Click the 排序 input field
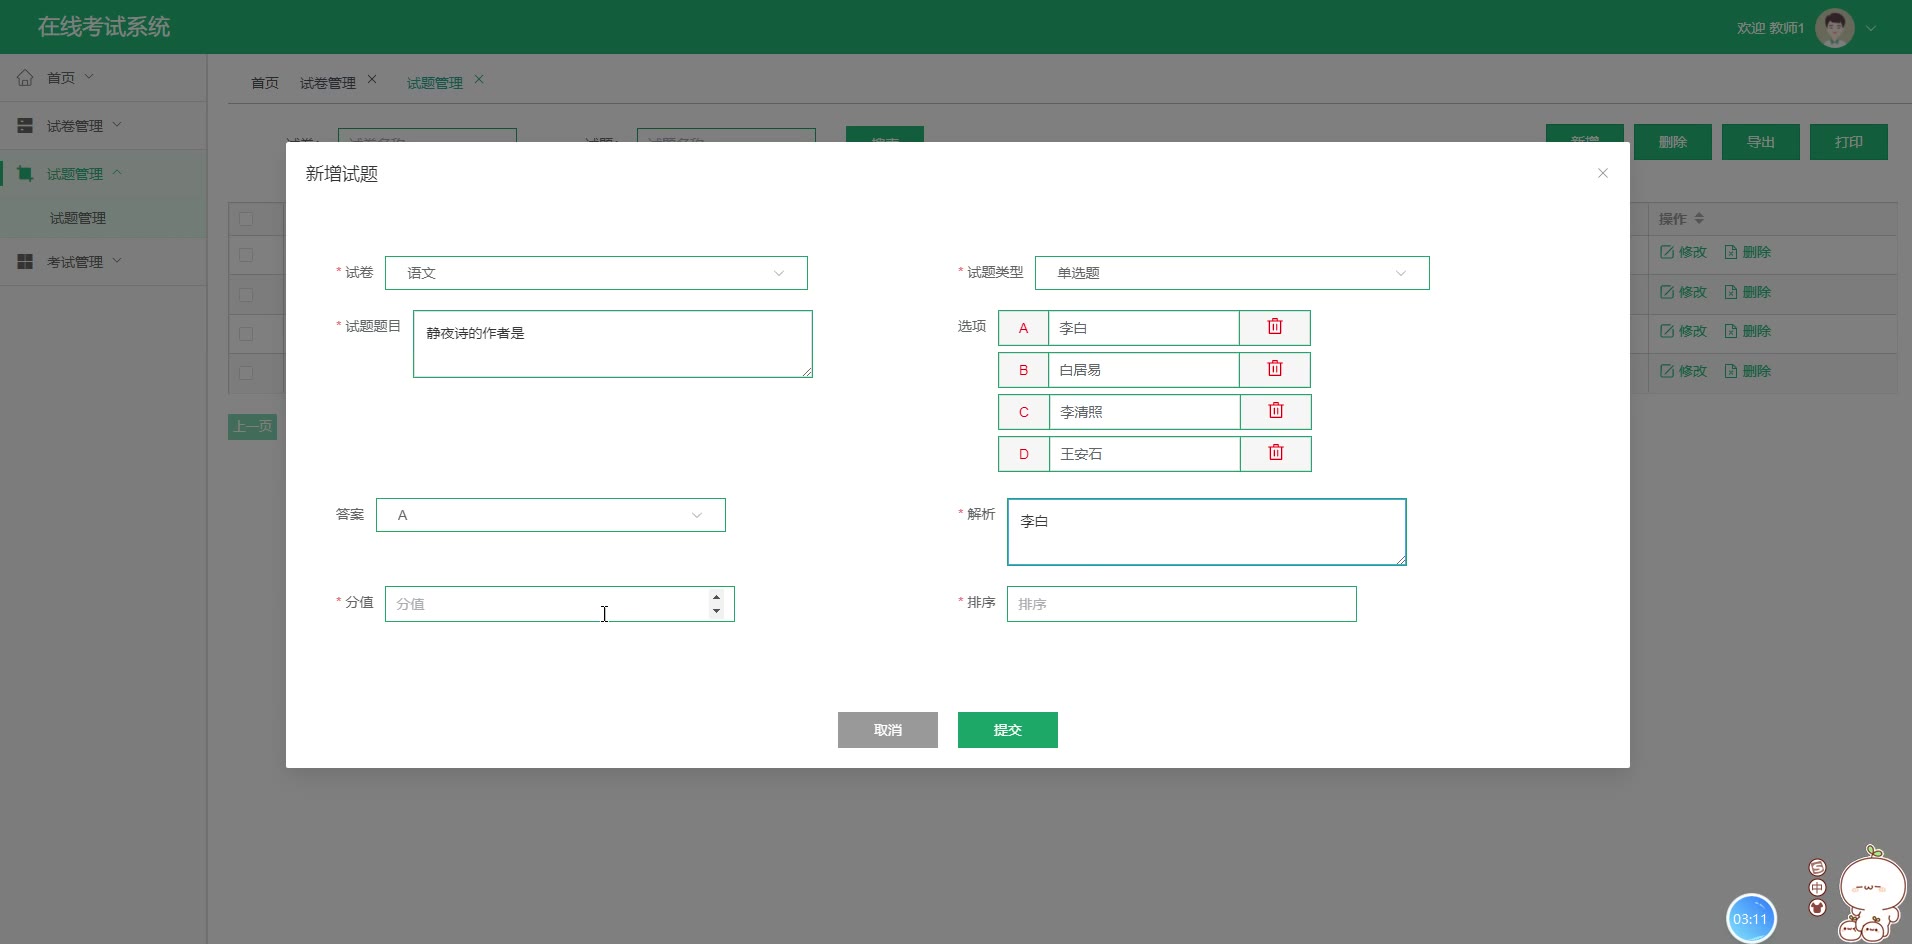 click(1181, 604)
